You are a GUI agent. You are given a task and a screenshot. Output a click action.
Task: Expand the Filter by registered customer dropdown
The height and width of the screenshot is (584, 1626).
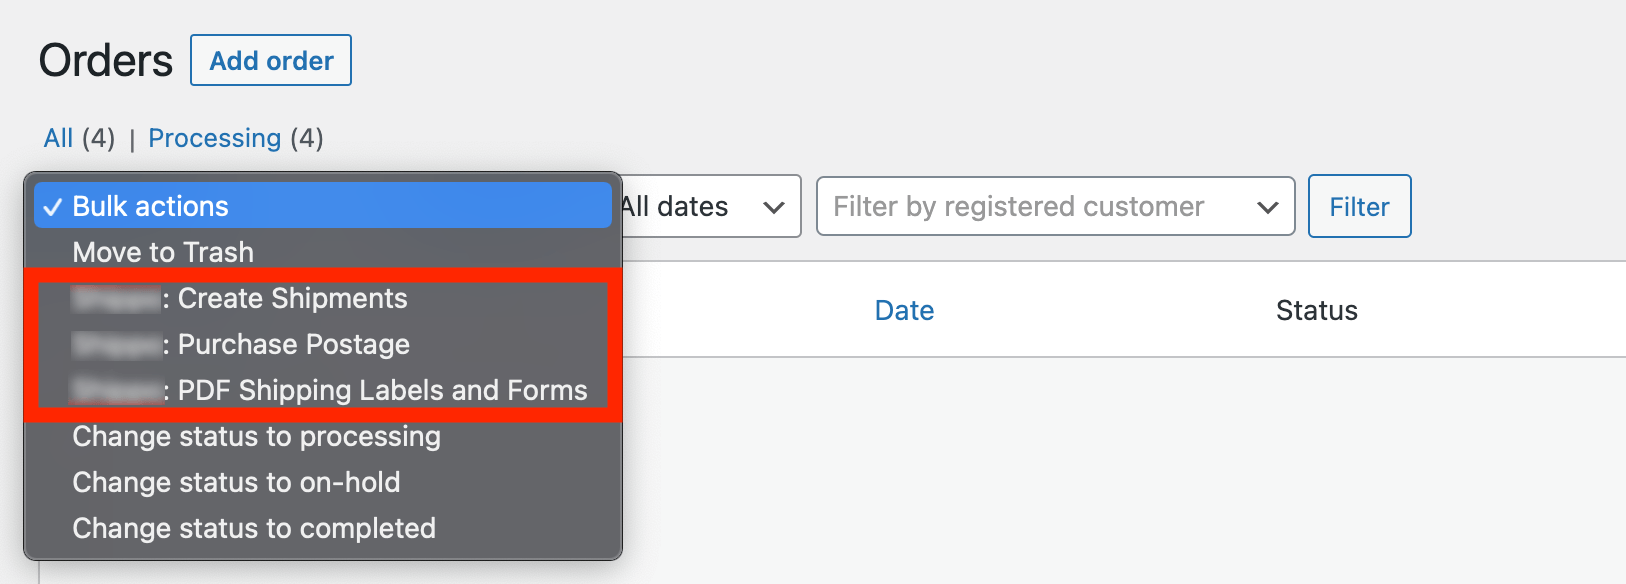pos(1055,206)
